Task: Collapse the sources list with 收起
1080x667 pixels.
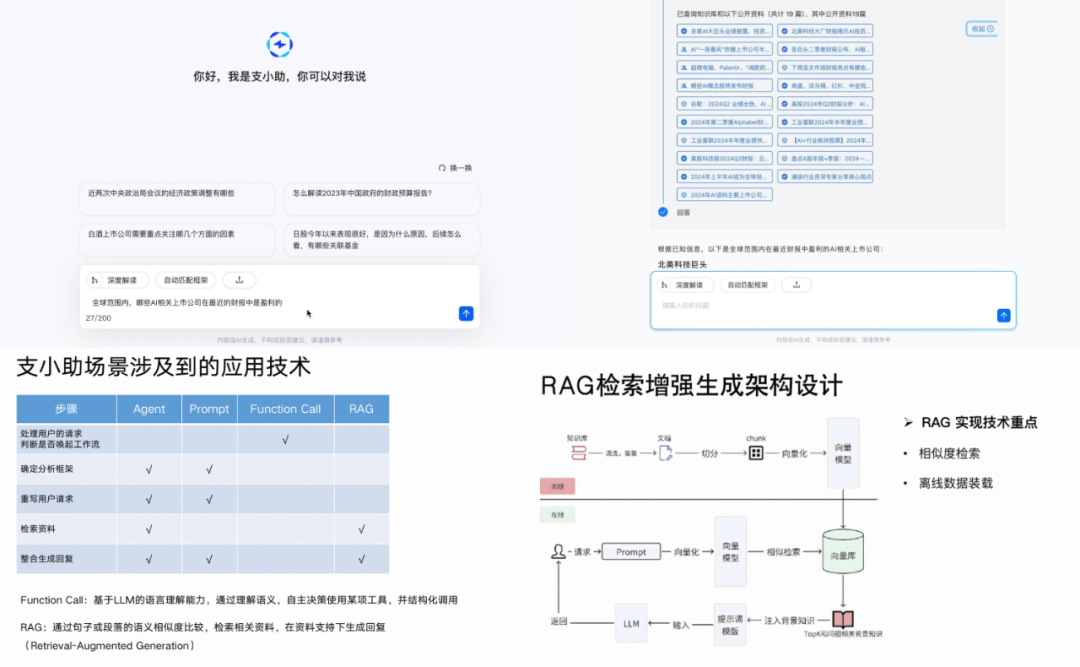Action: tap(982, 29)
